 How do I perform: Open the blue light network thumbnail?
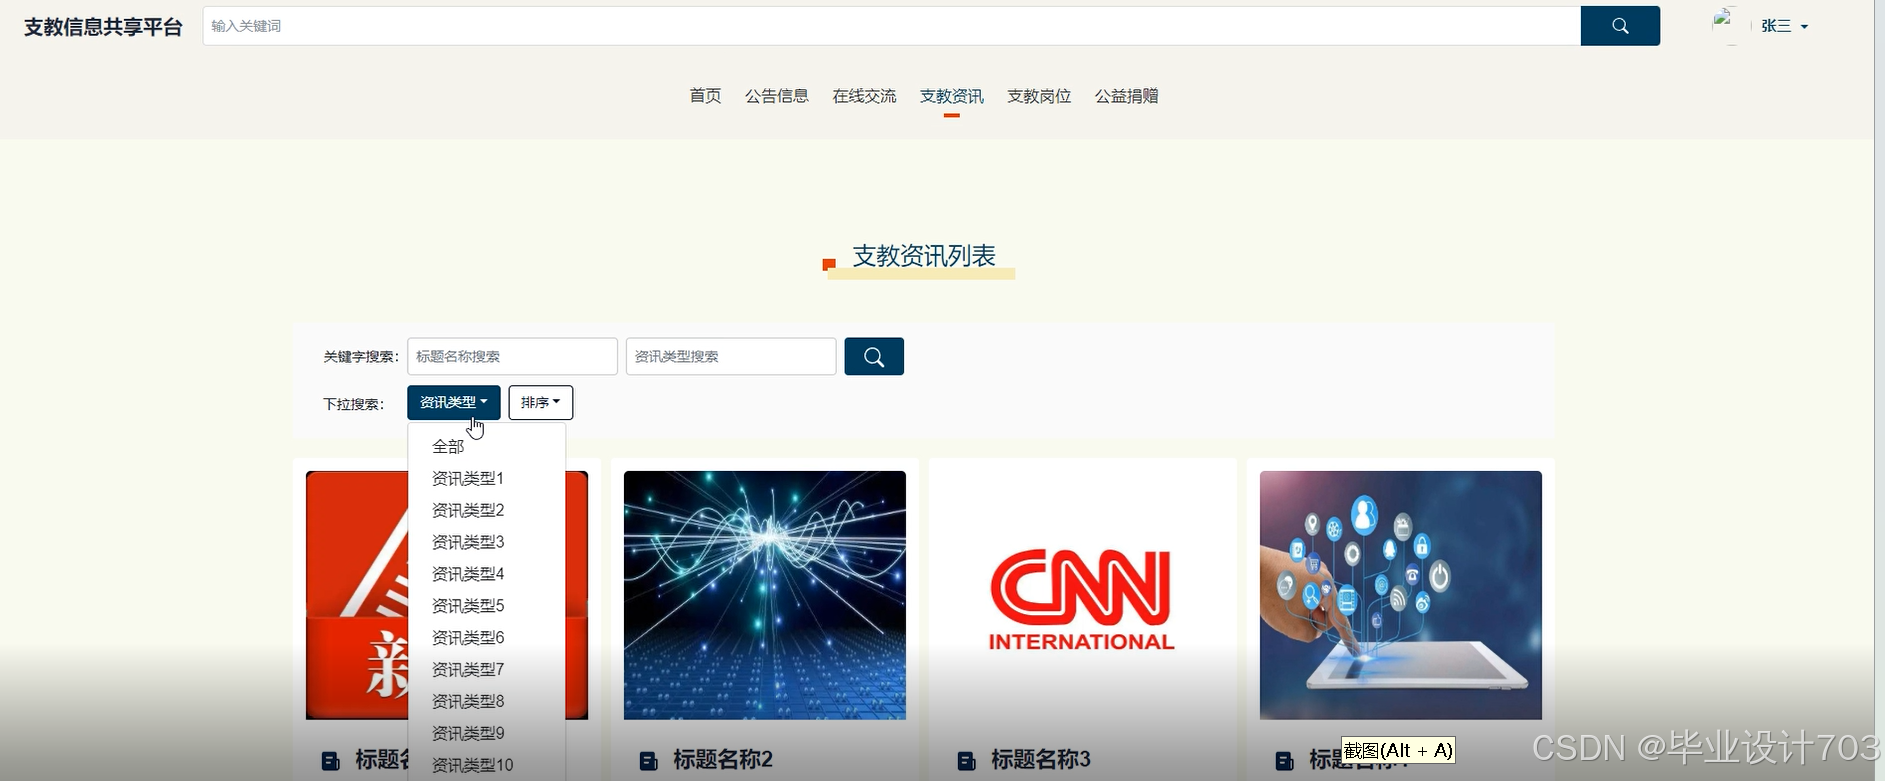(765, 595)
